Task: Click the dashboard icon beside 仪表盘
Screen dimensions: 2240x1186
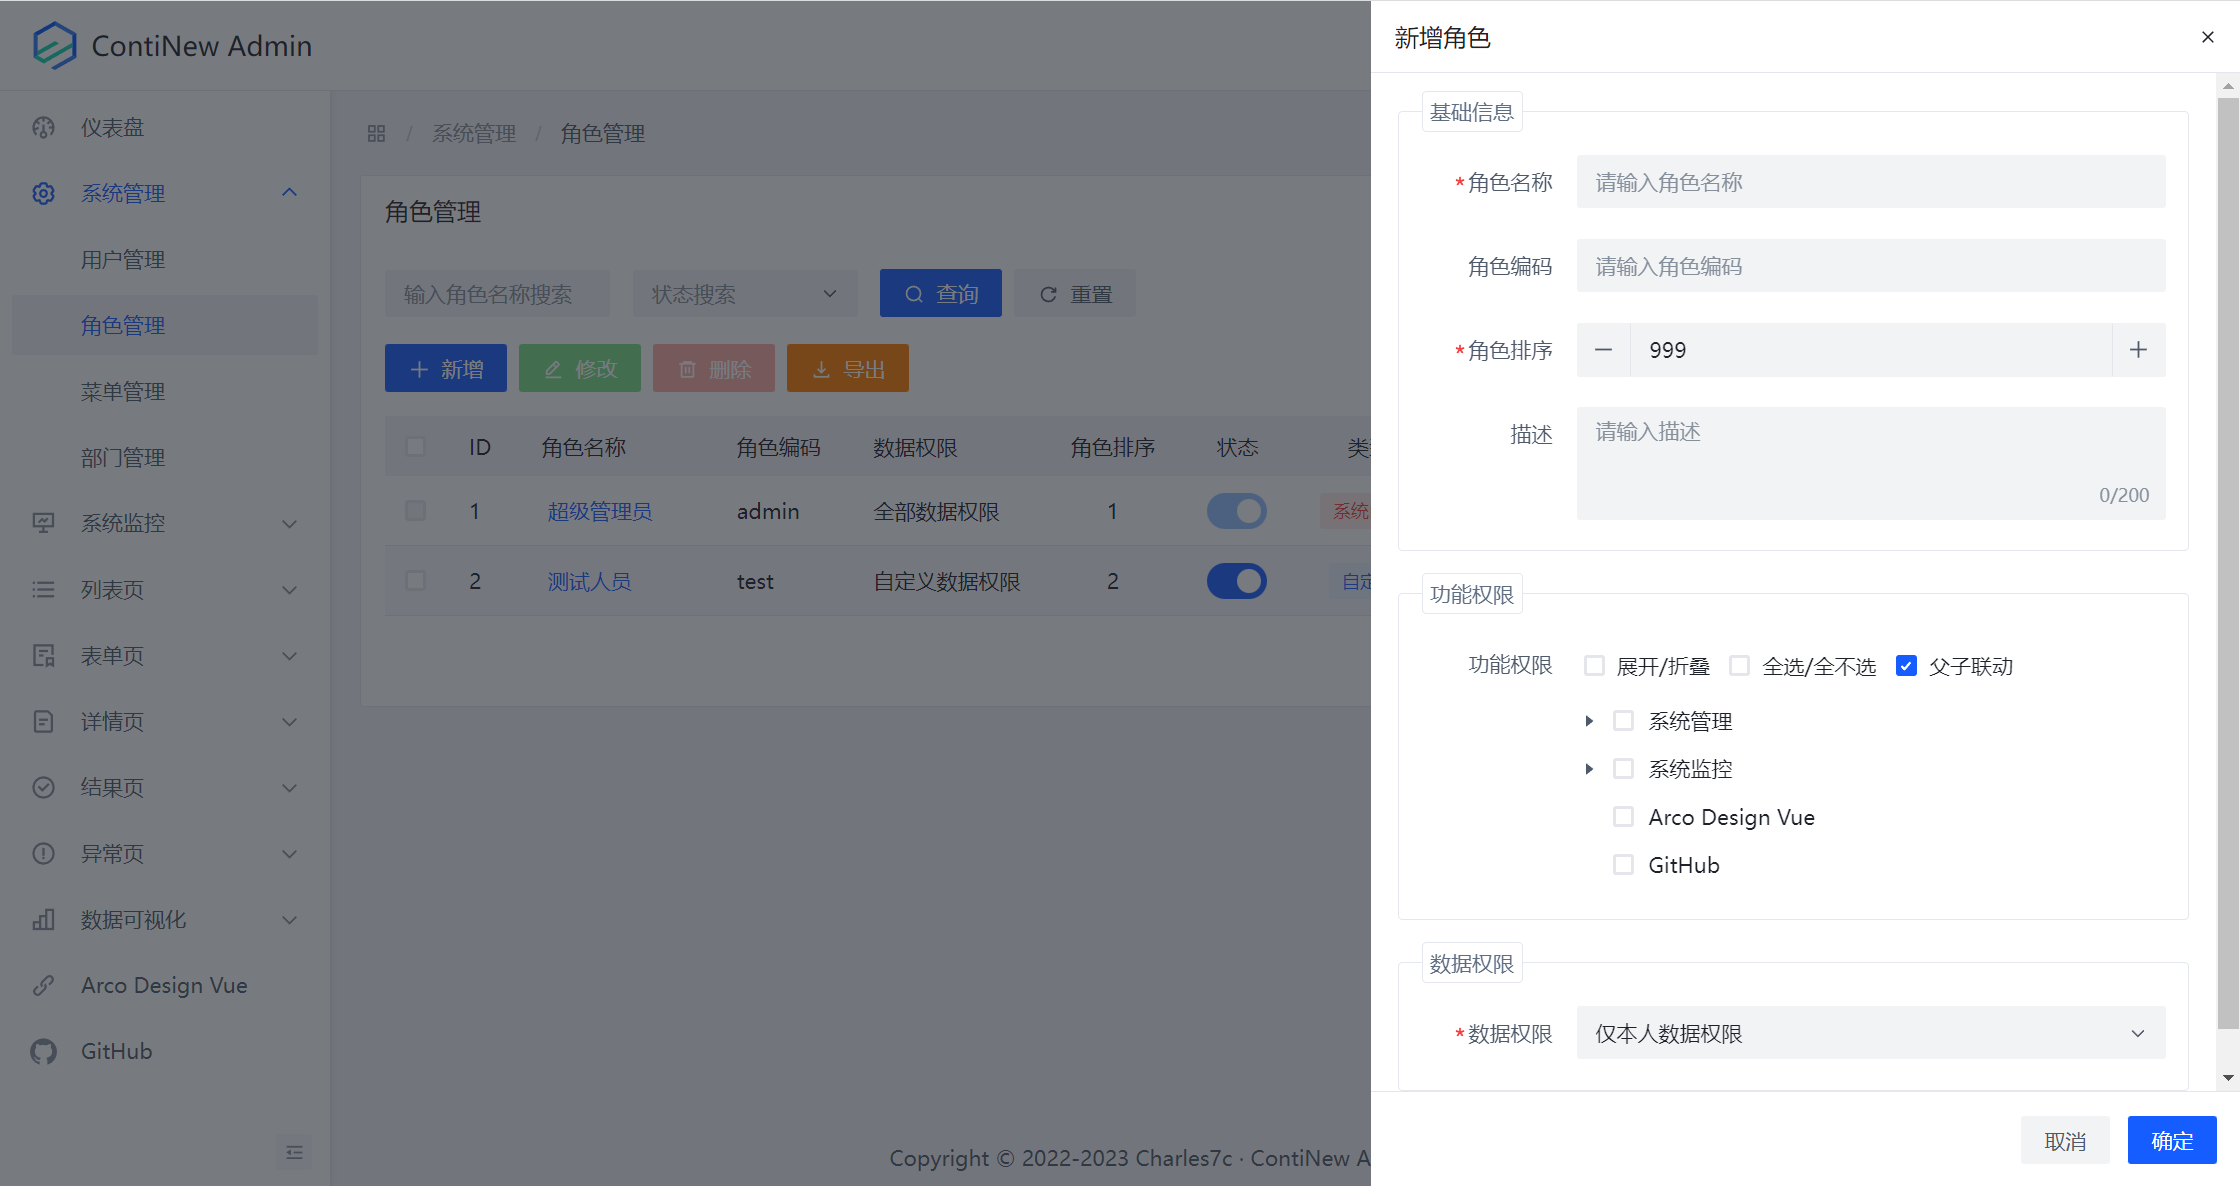Action: point(43,128)
